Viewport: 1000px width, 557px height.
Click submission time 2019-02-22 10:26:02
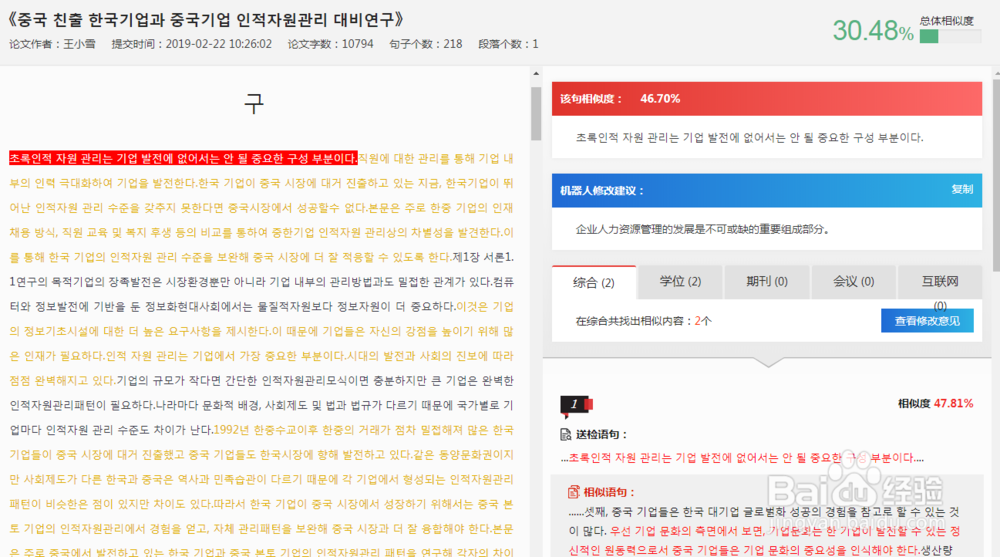[191, 44]
